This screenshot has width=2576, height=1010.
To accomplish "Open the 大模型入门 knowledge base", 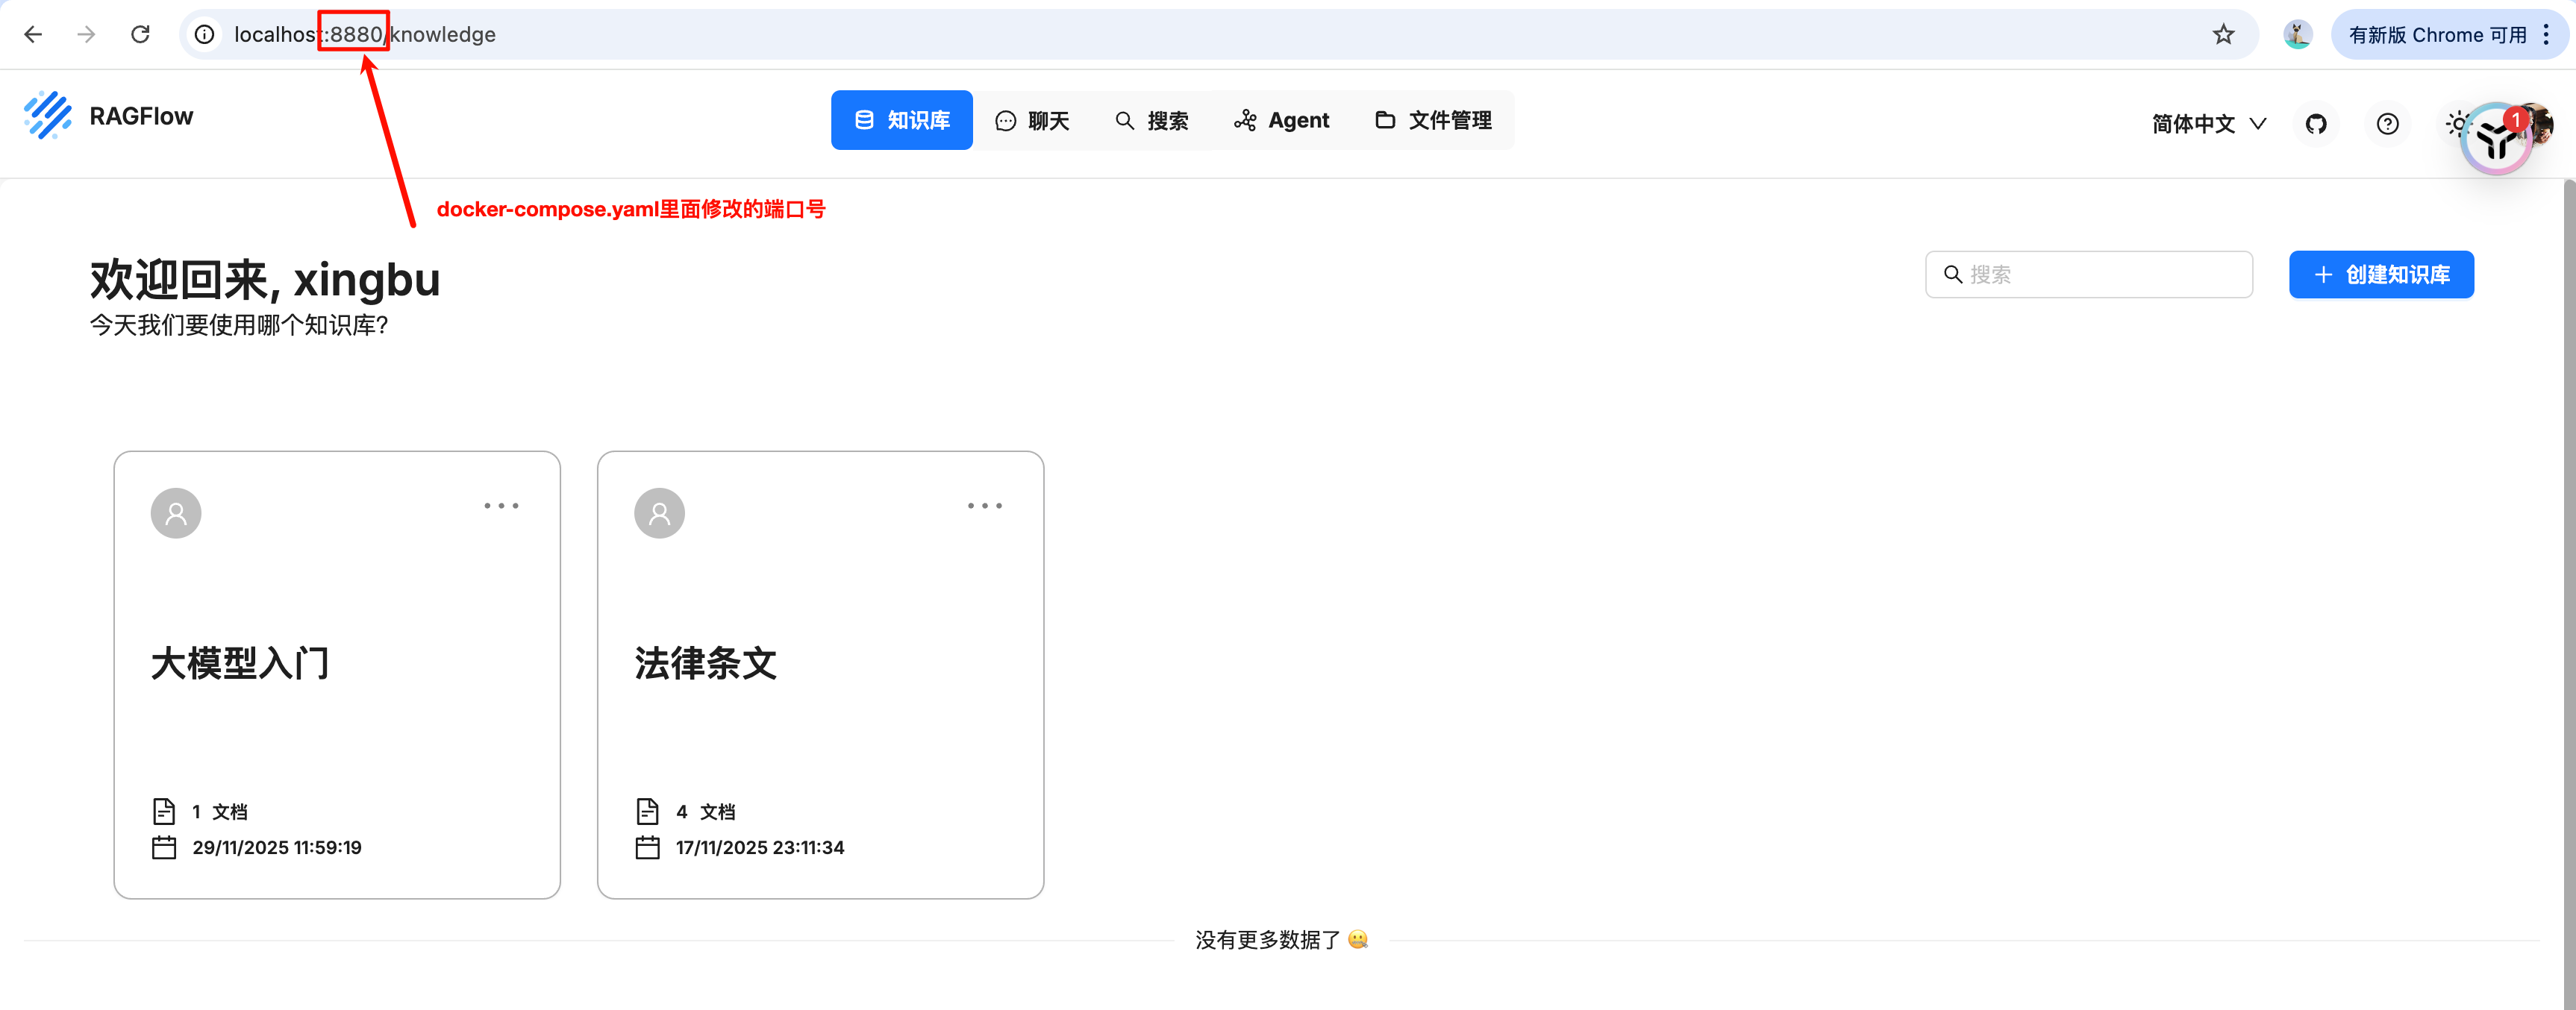I will pyautogui.click(x=337, y=674).
